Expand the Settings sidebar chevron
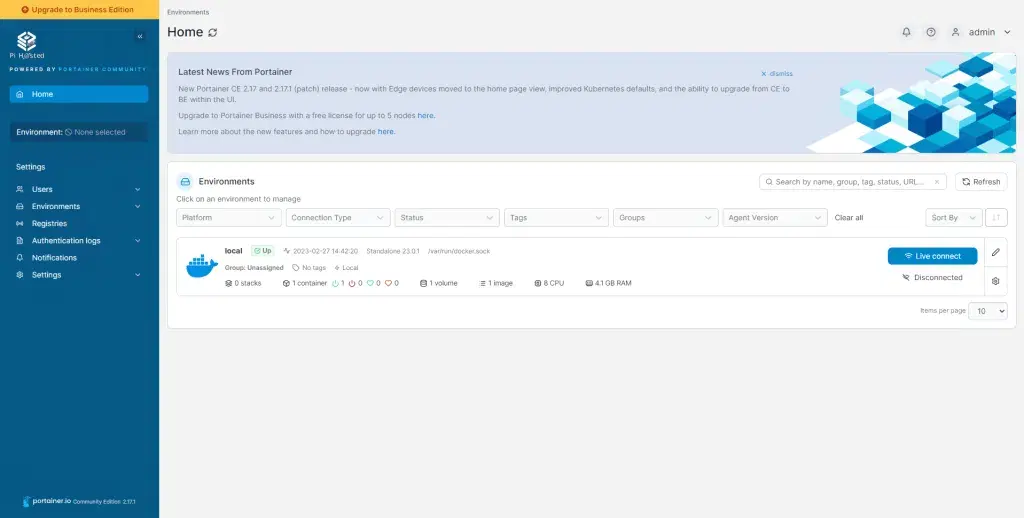This screenshot has height=518, width=1024. (137, 275)
